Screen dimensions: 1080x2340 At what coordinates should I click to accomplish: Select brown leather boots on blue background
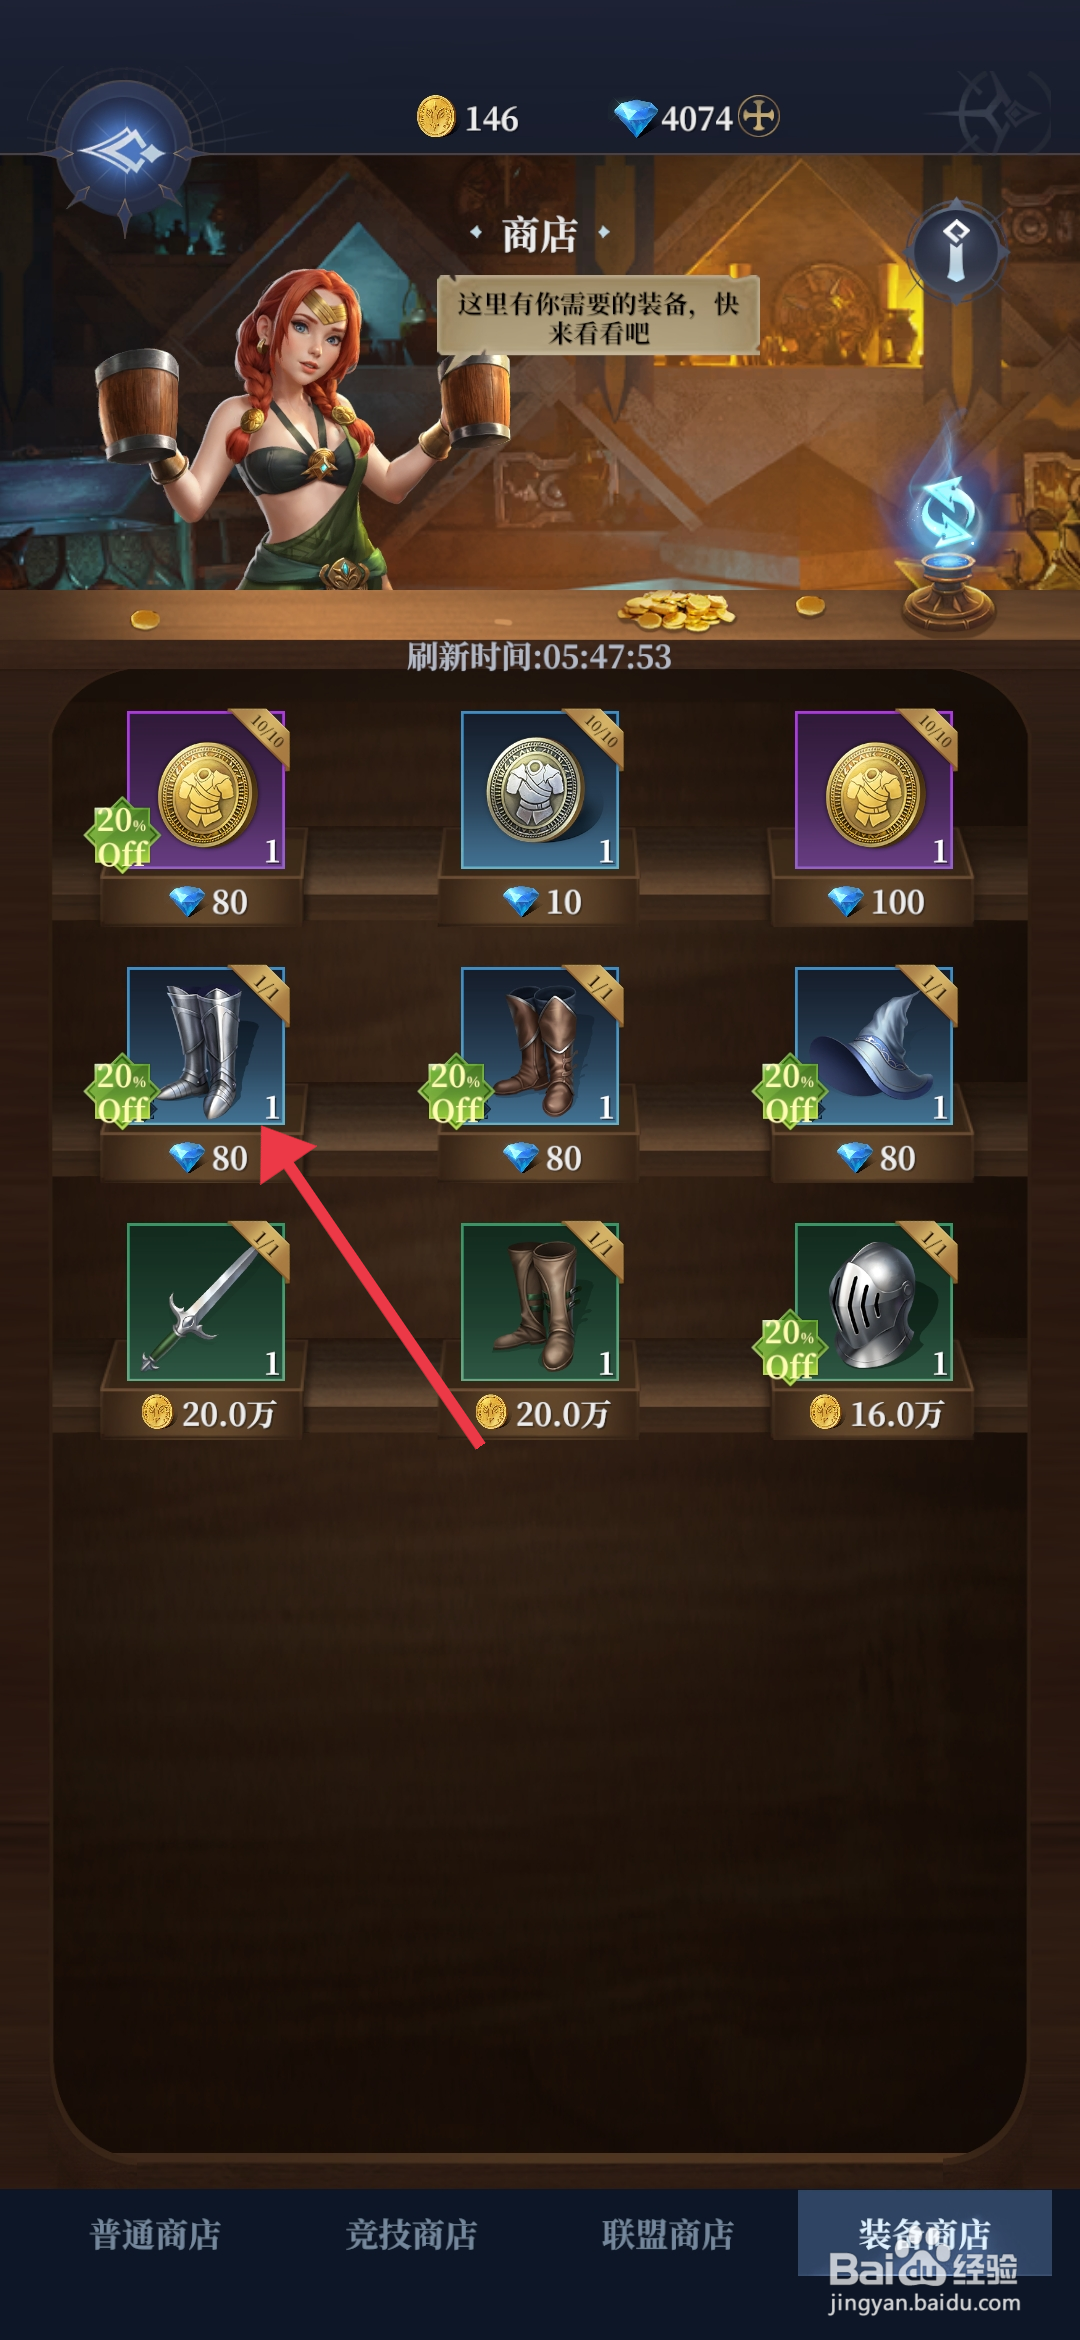540,1045
